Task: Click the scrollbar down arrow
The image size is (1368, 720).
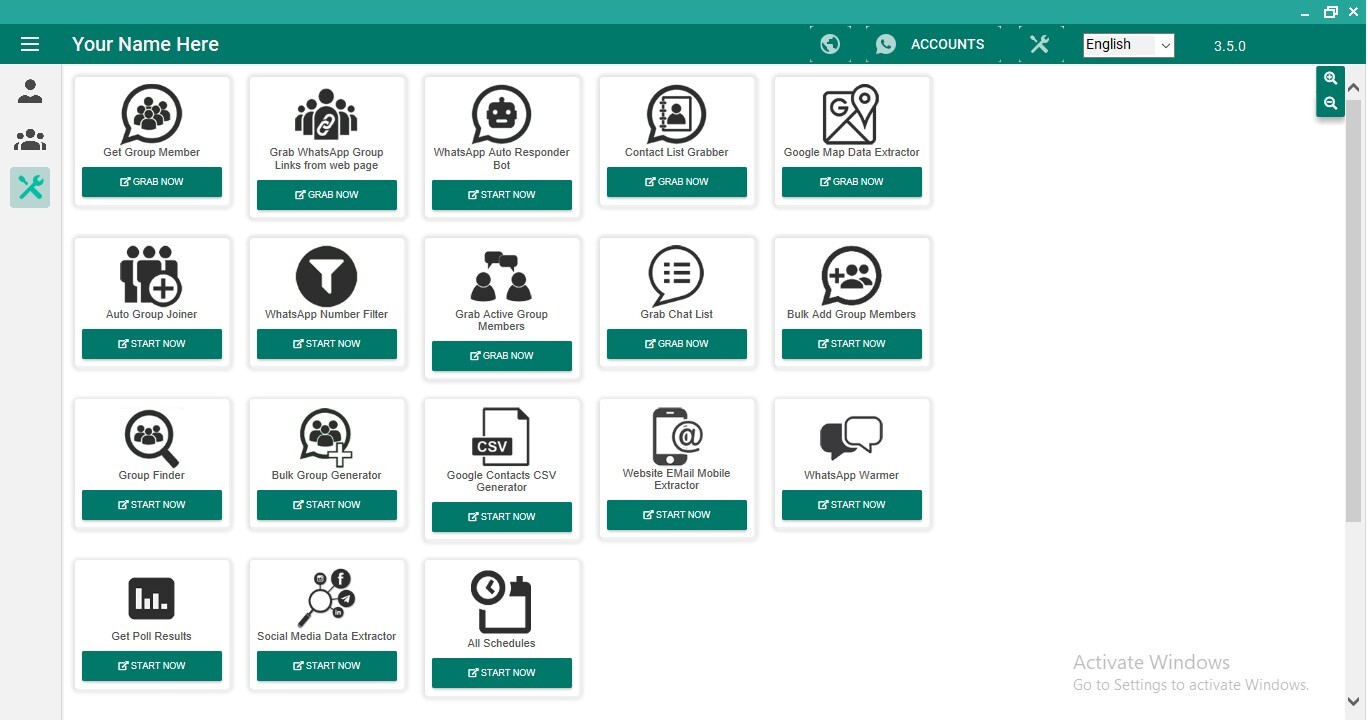Action: click(x=1354, y=702)
